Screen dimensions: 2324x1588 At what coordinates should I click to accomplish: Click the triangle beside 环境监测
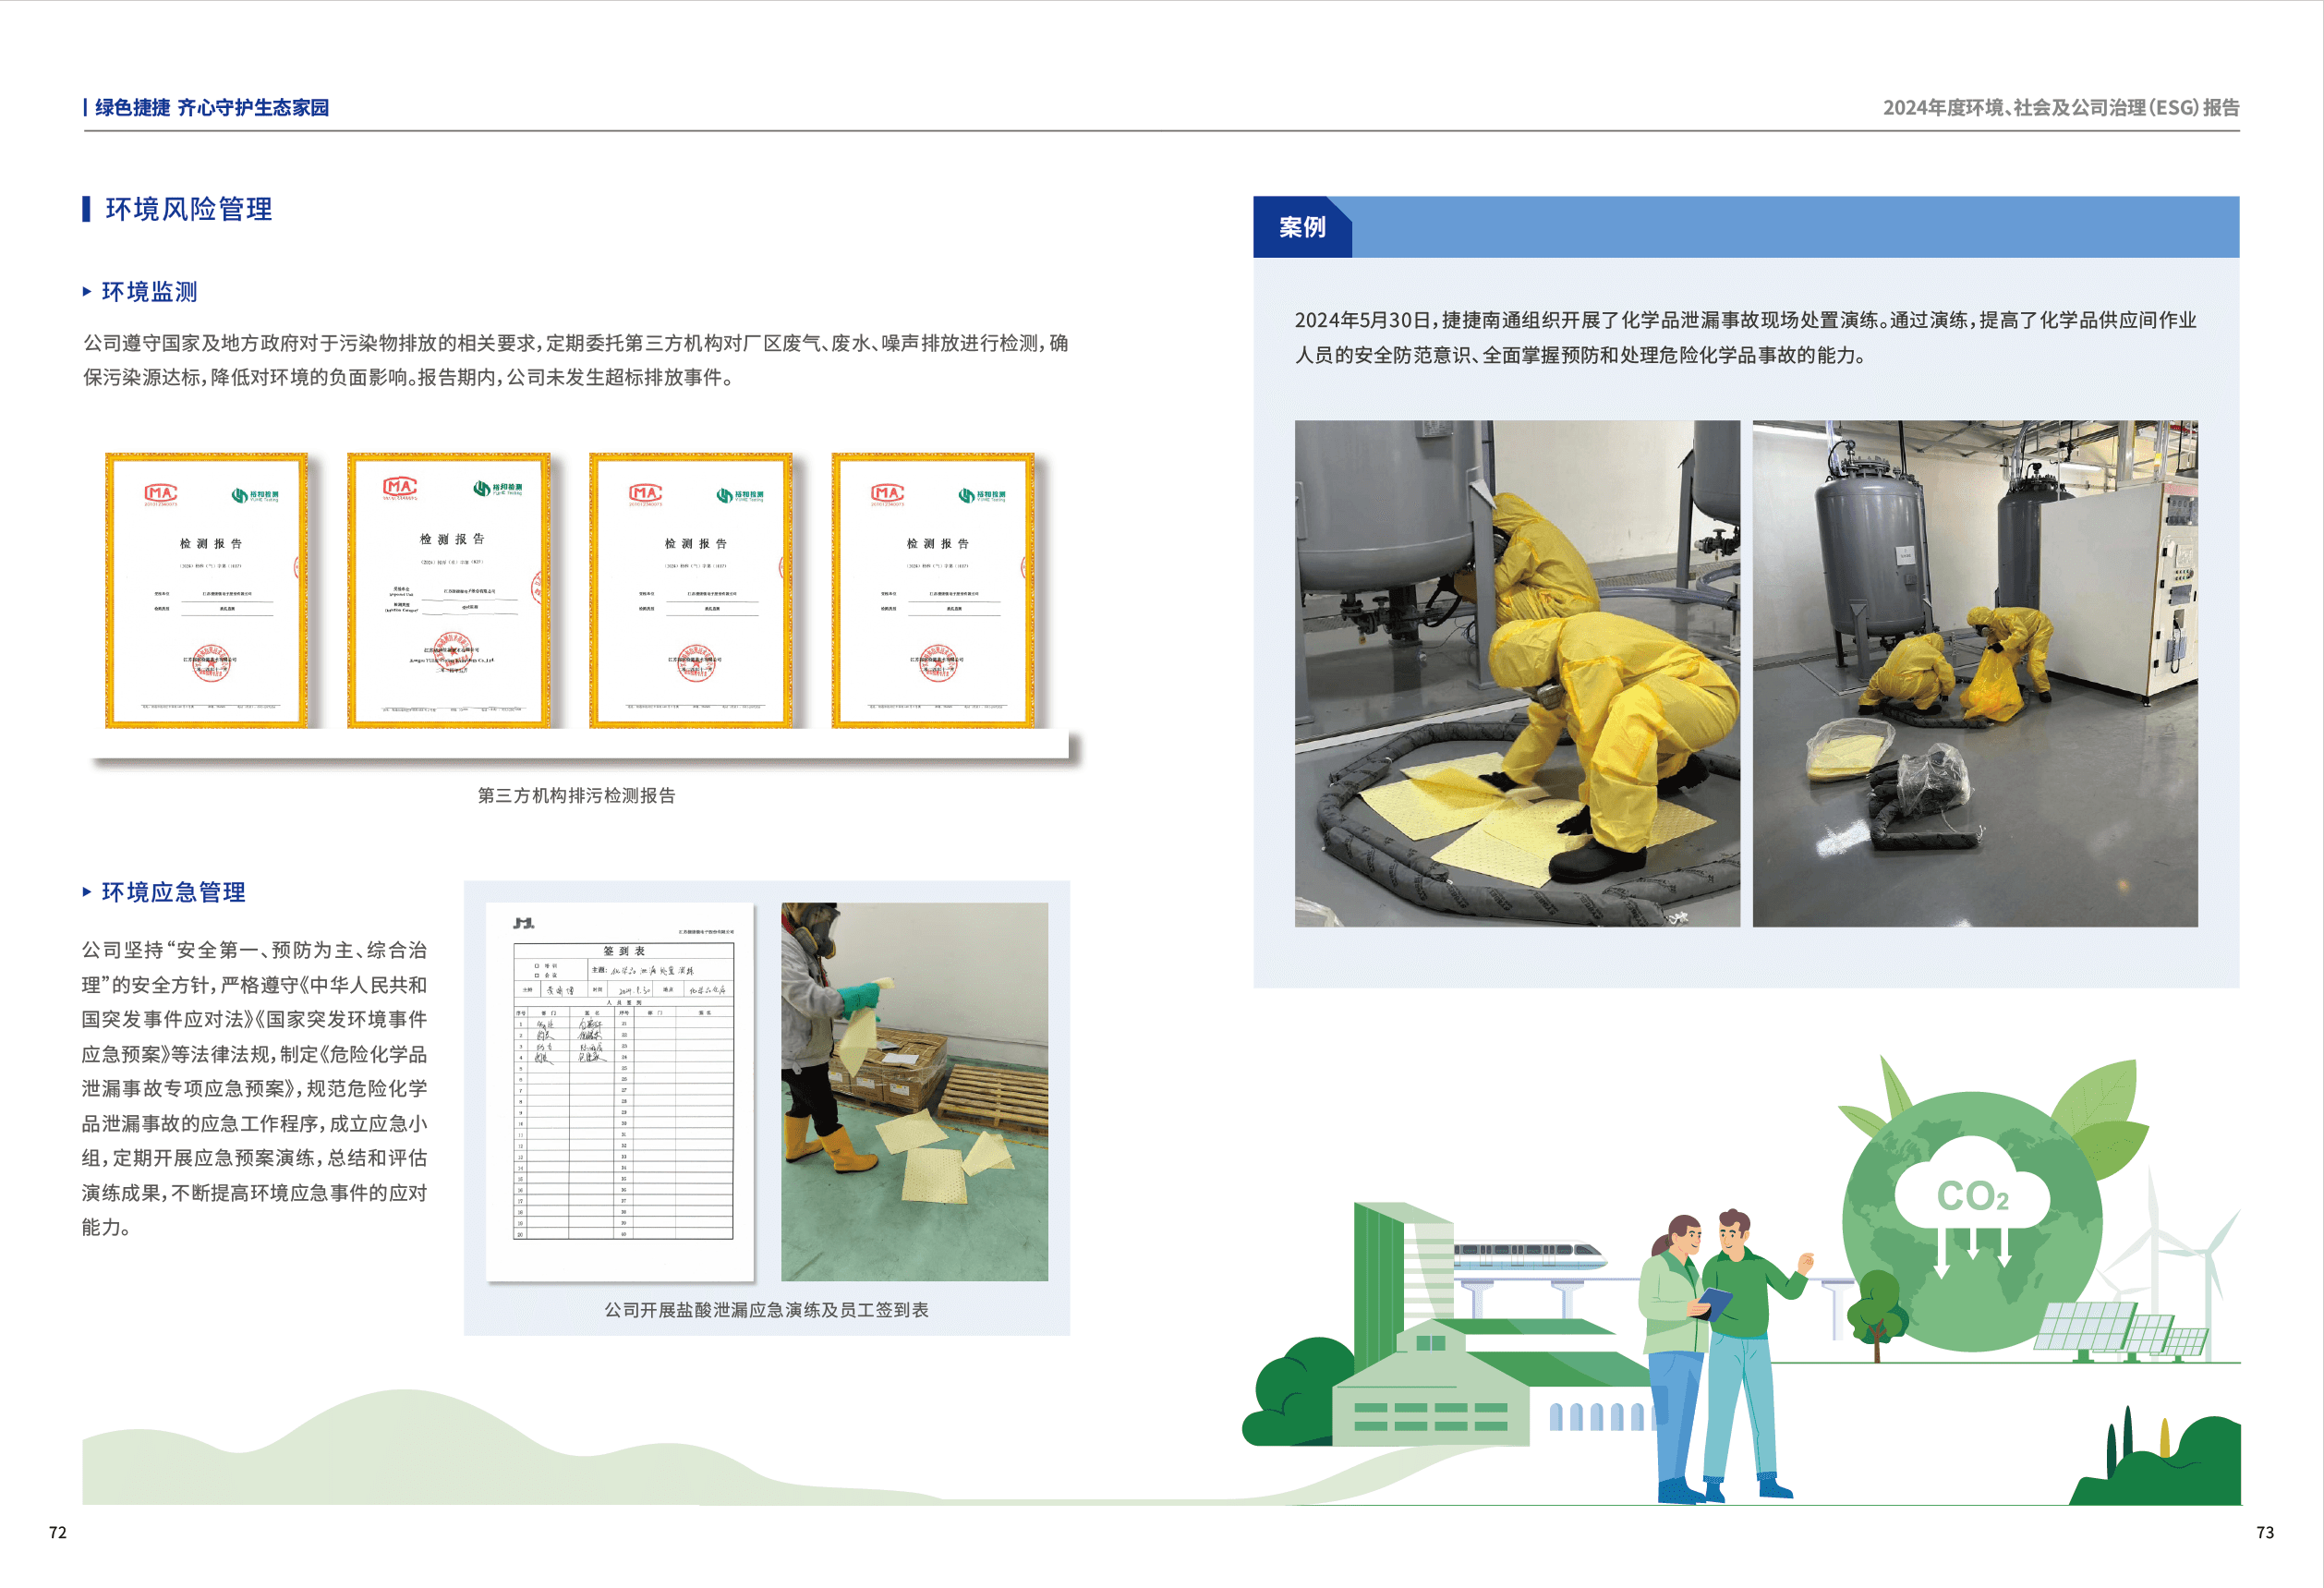click(87, 292)
